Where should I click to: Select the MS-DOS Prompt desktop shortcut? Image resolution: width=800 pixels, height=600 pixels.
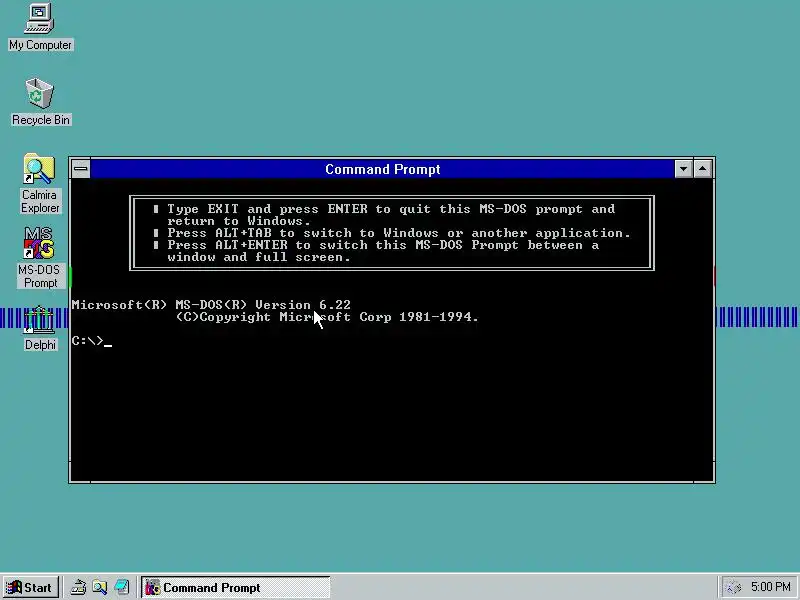40,258
